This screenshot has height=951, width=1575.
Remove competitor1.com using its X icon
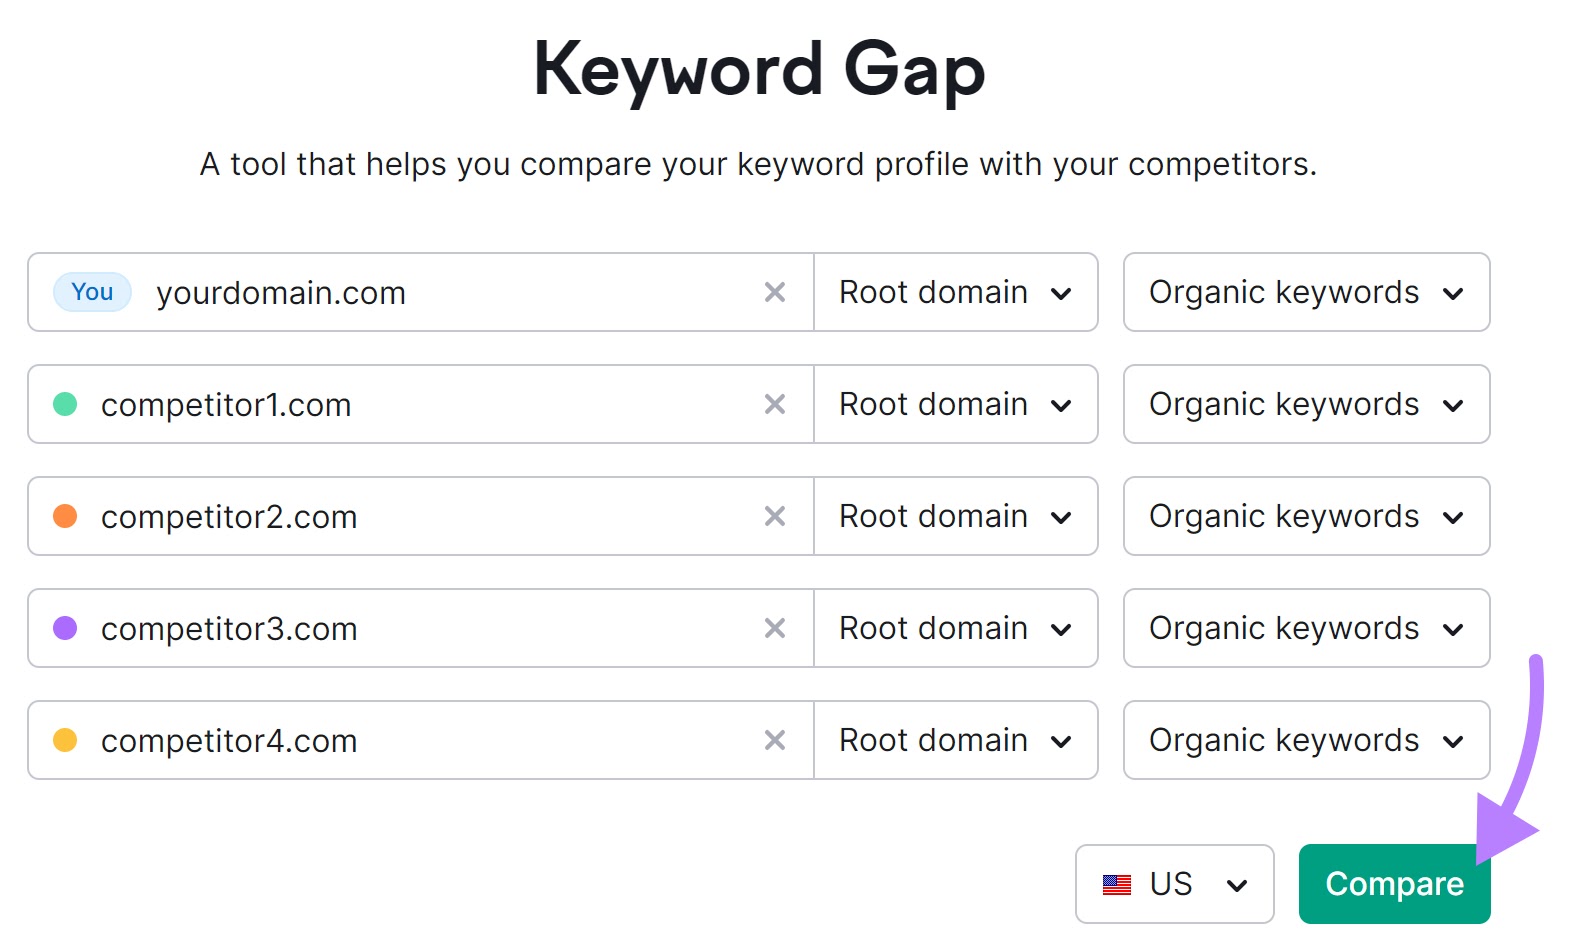click(x=775, y=404)
